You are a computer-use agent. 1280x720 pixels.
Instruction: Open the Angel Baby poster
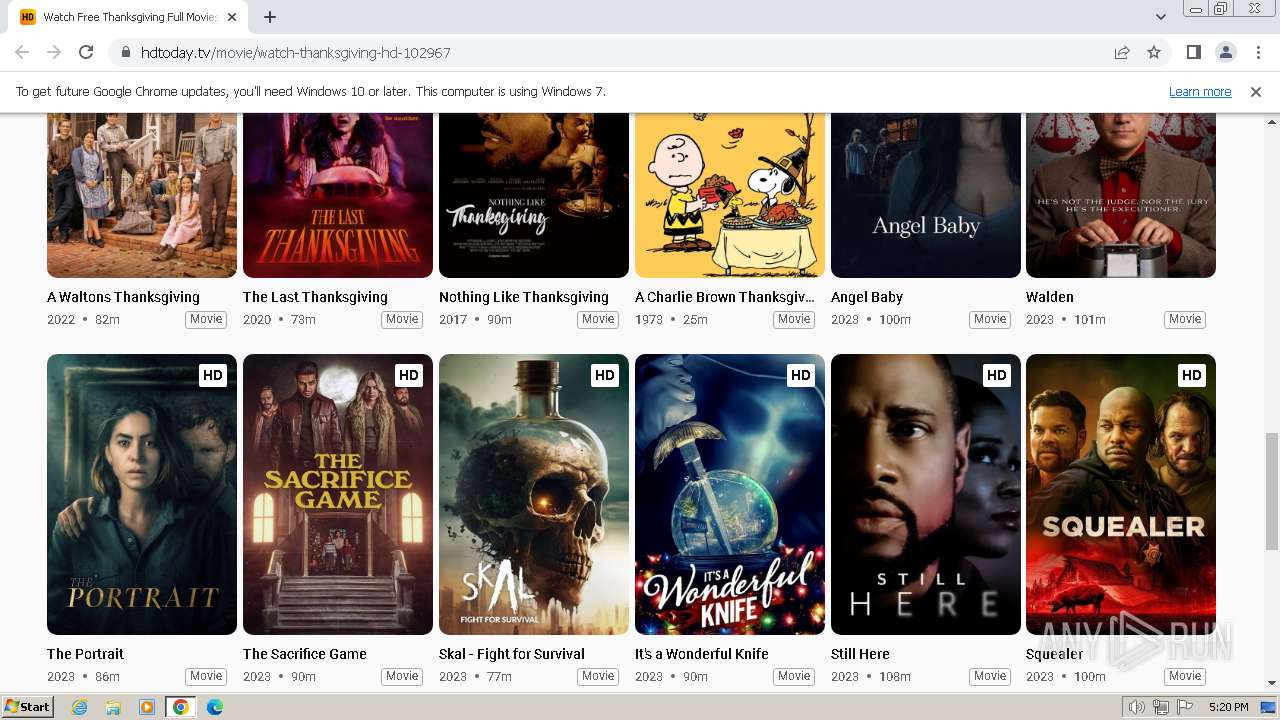[926, 195]
